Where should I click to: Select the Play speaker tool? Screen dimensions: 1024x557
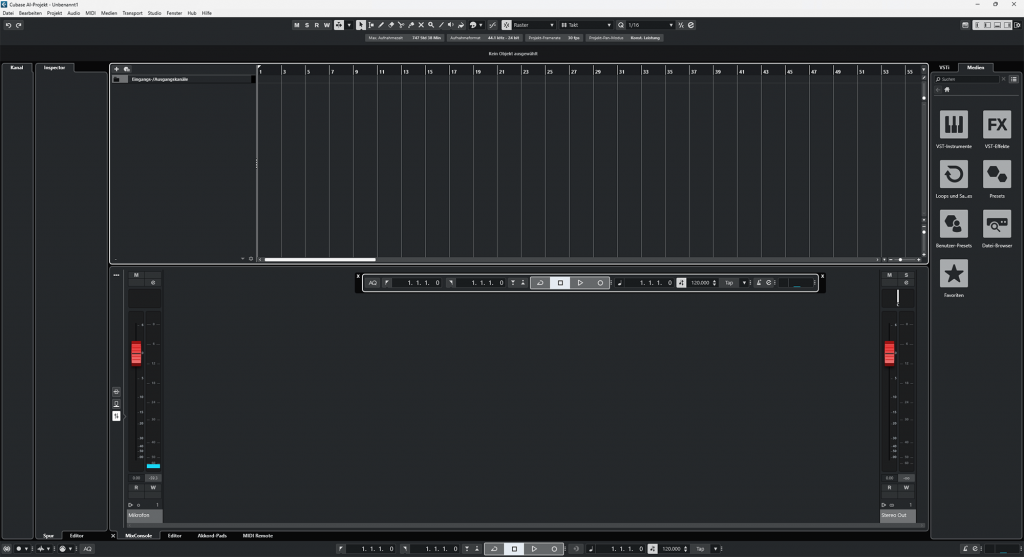click(451, 25)
